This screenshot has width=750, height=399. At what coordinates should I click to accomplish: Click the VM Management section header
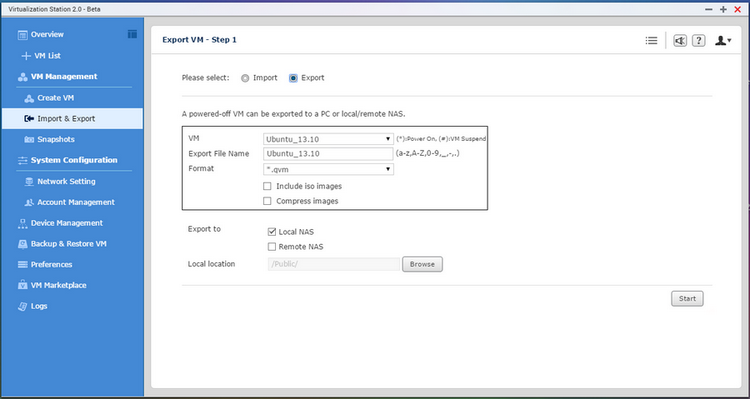coord(64,77)
